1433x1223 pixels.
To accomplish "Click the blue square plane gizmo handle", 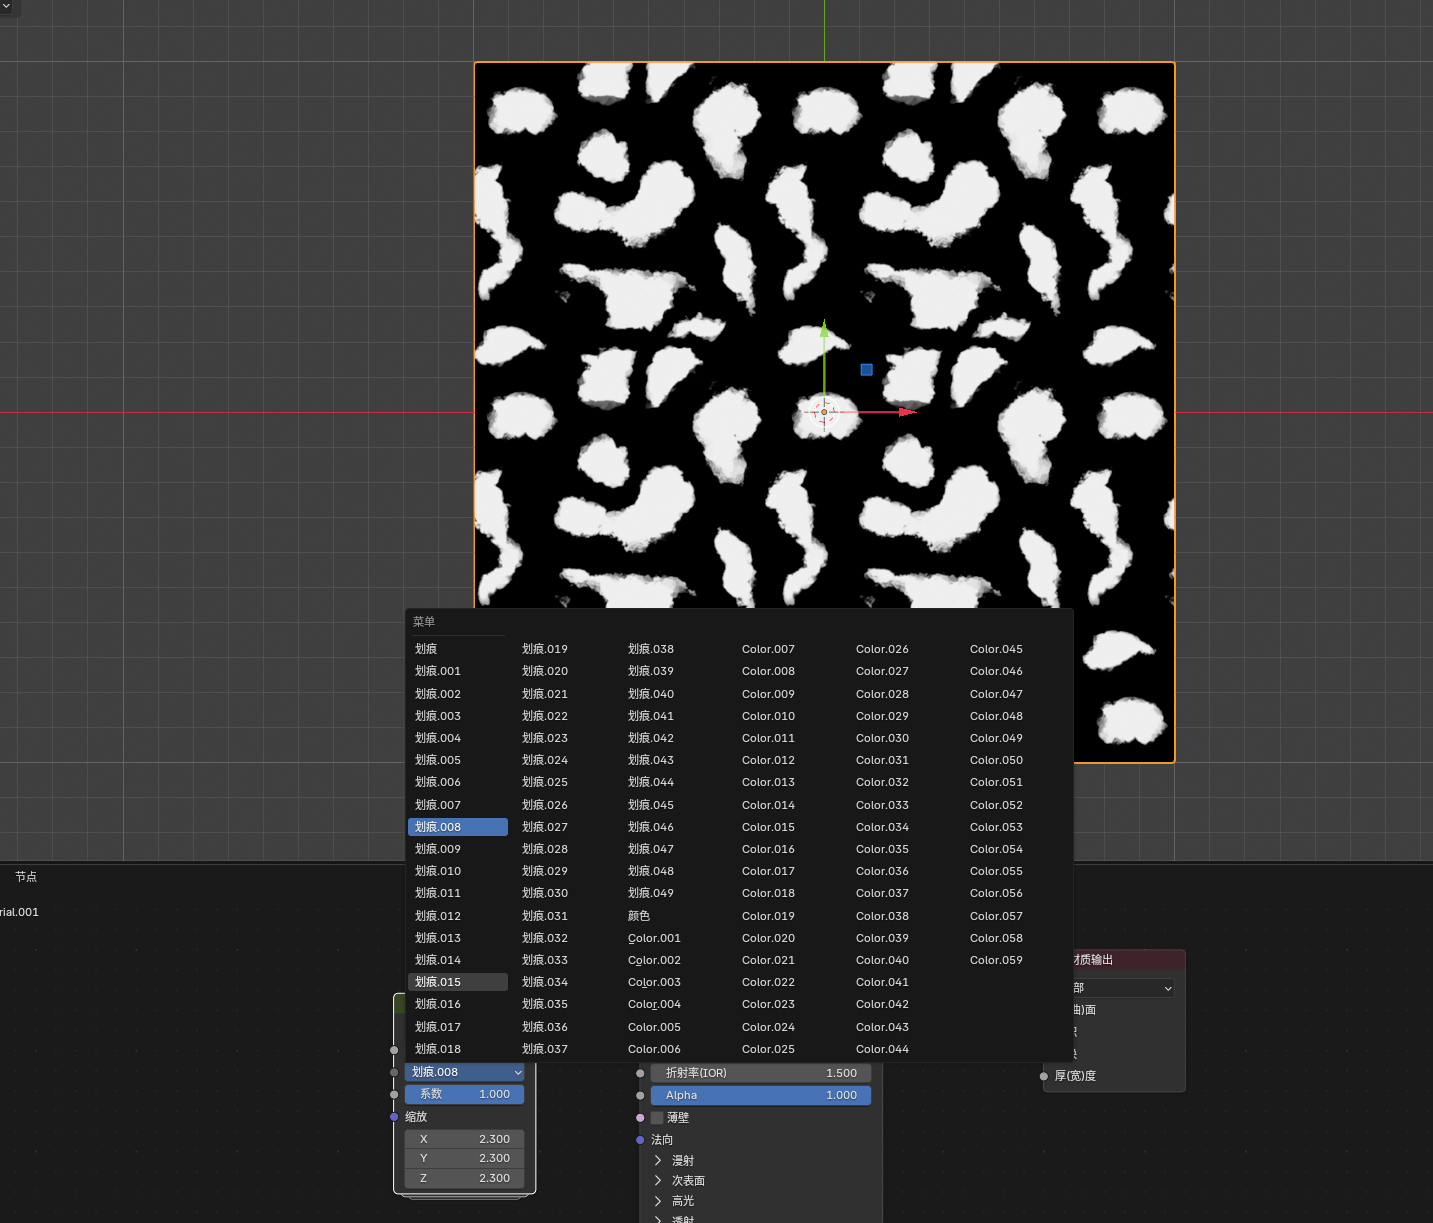I will point(867,370).
